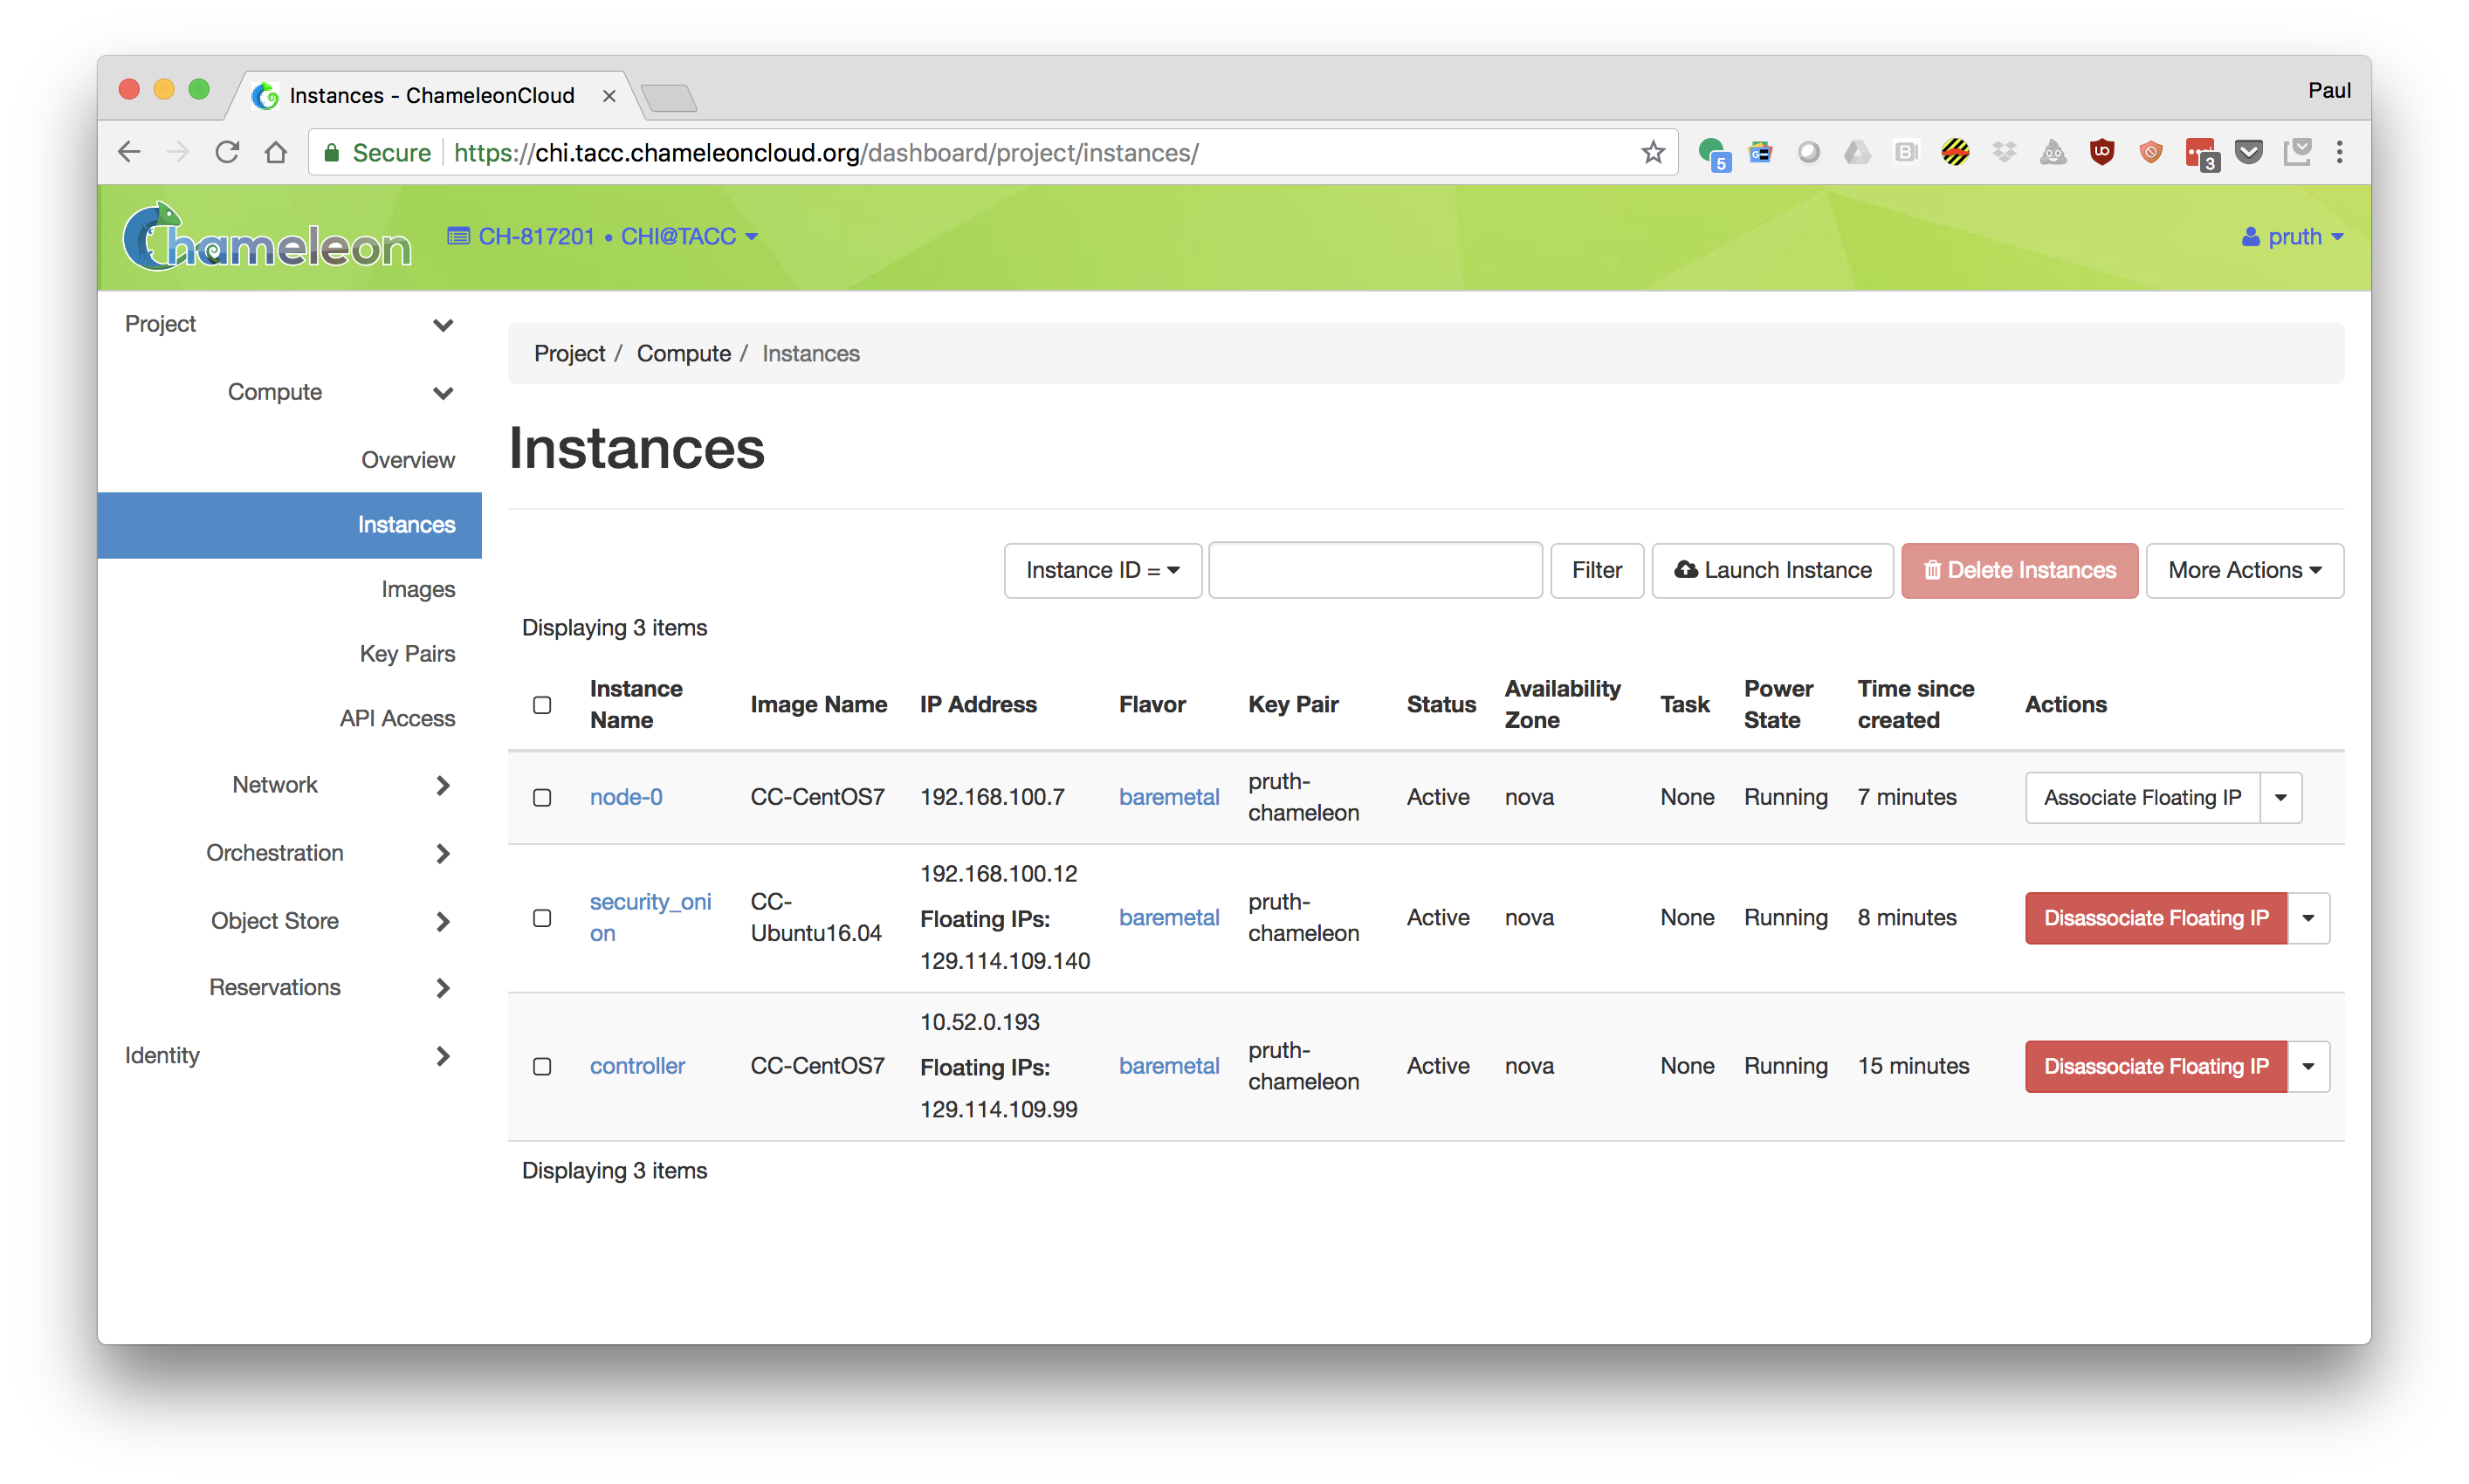This screenshot has height=1484, width=2469.
Task: Open the LastPass extension with badge 3
Action: point(2202,154)
